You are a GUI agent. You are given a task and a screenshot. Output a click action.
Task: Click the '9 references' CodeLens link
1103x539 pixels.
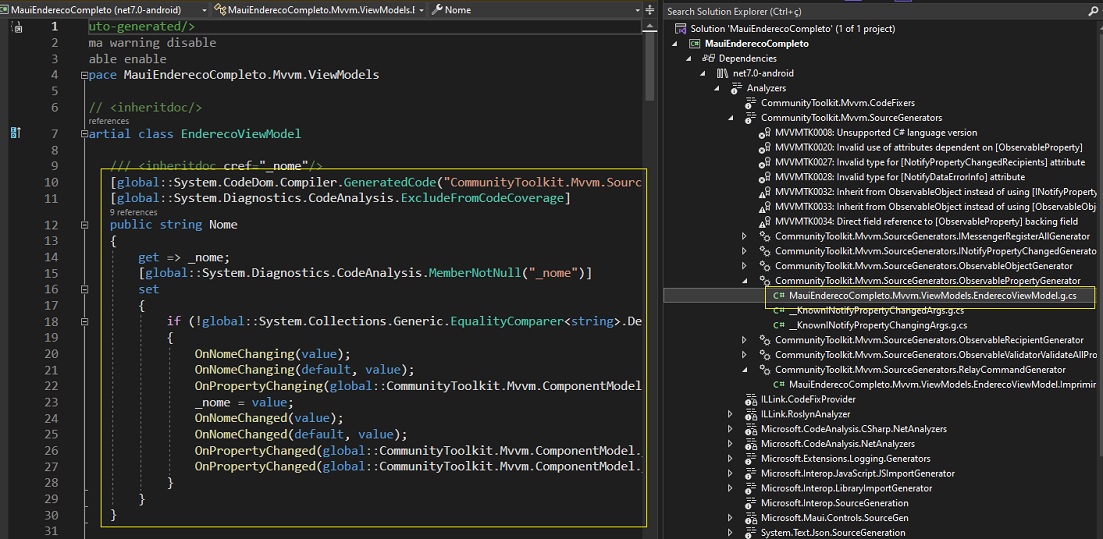pyautogui.click(x=133, y=212)
